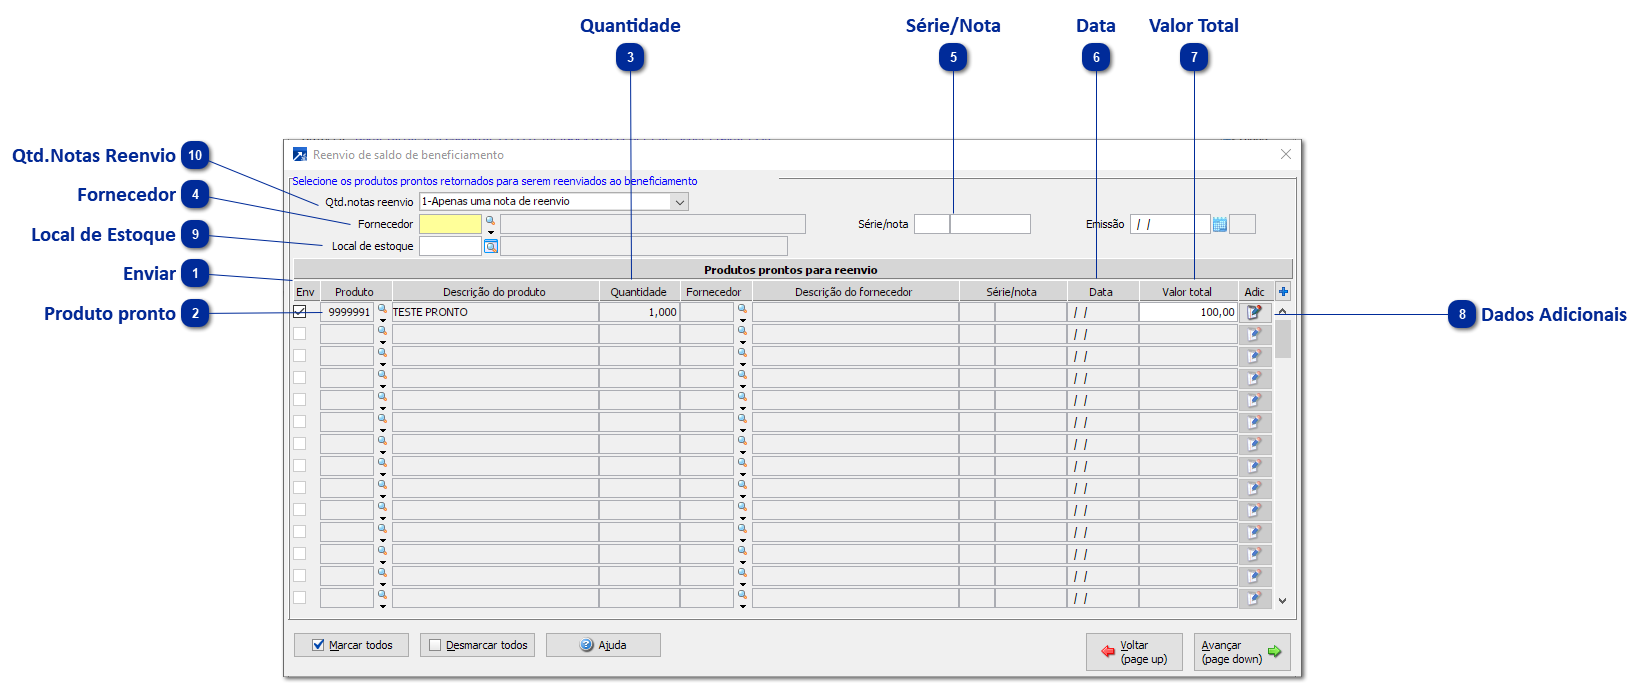Image resolution: width=1643 pixels, height=686 pixels.
Task: Open Ajuda help button
Action: (603, 645)
